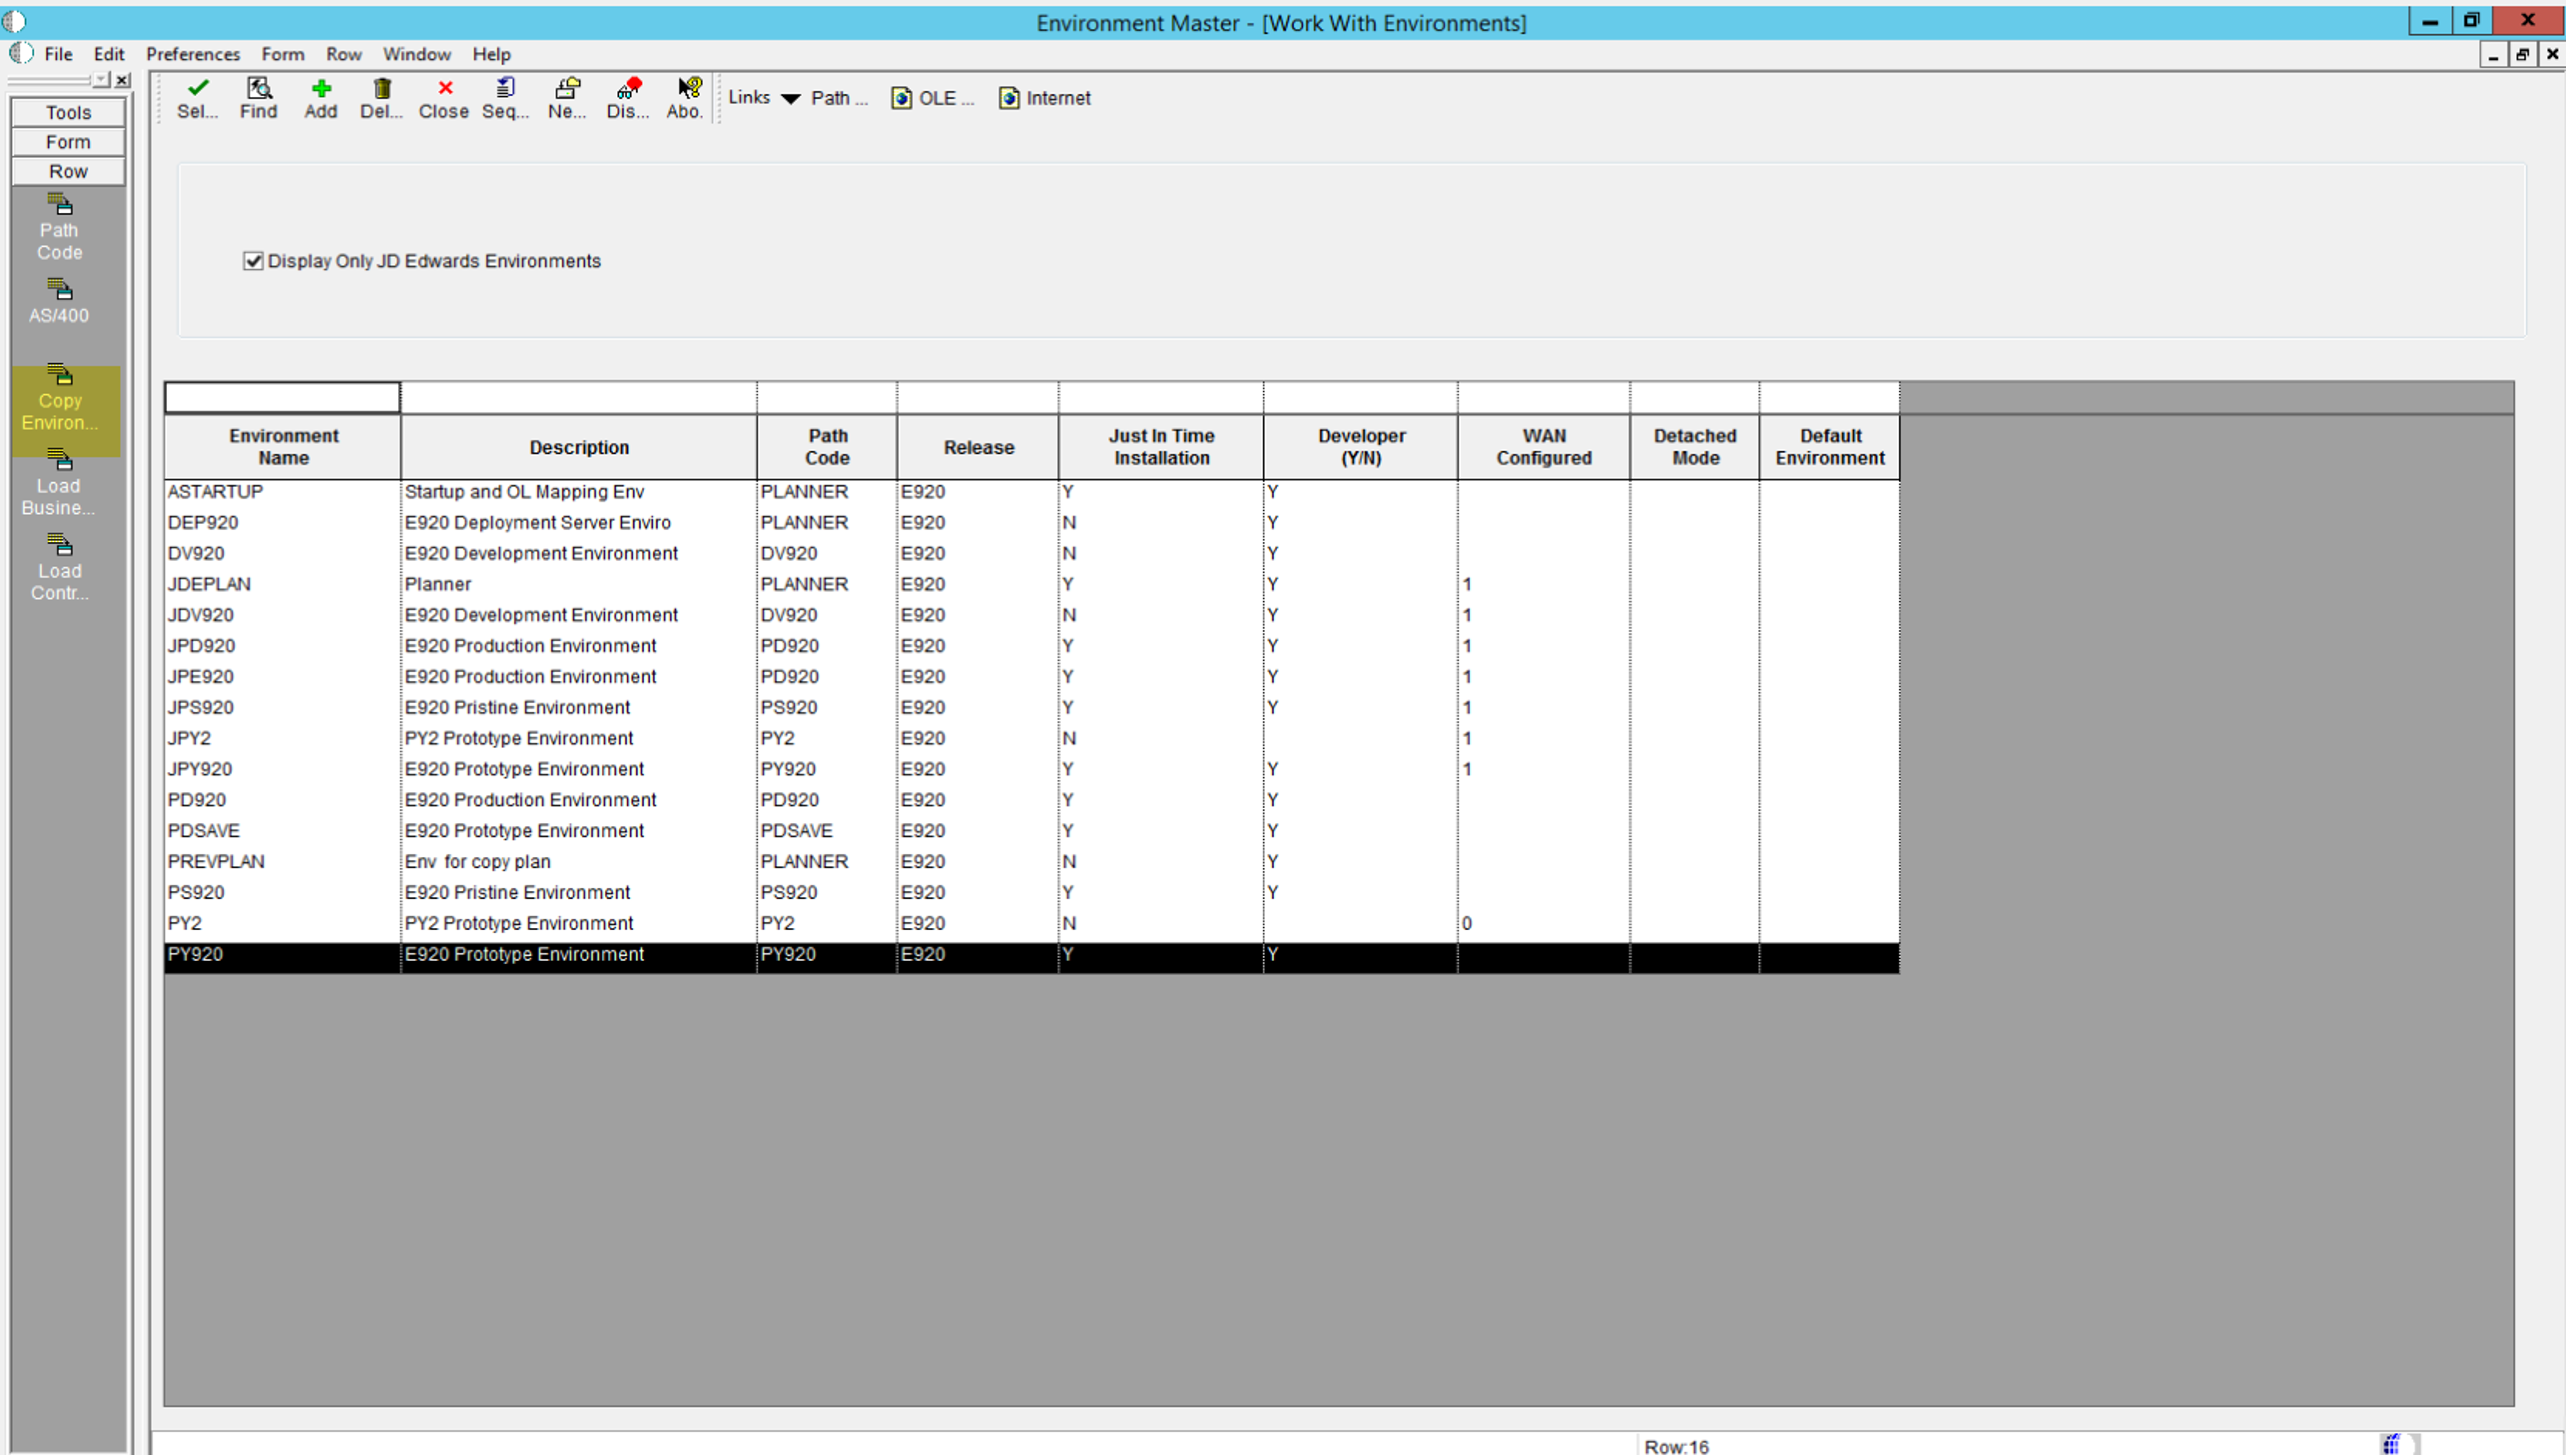Select the JPY2 environment row
The image size is (2566, 1455).
1032,738
